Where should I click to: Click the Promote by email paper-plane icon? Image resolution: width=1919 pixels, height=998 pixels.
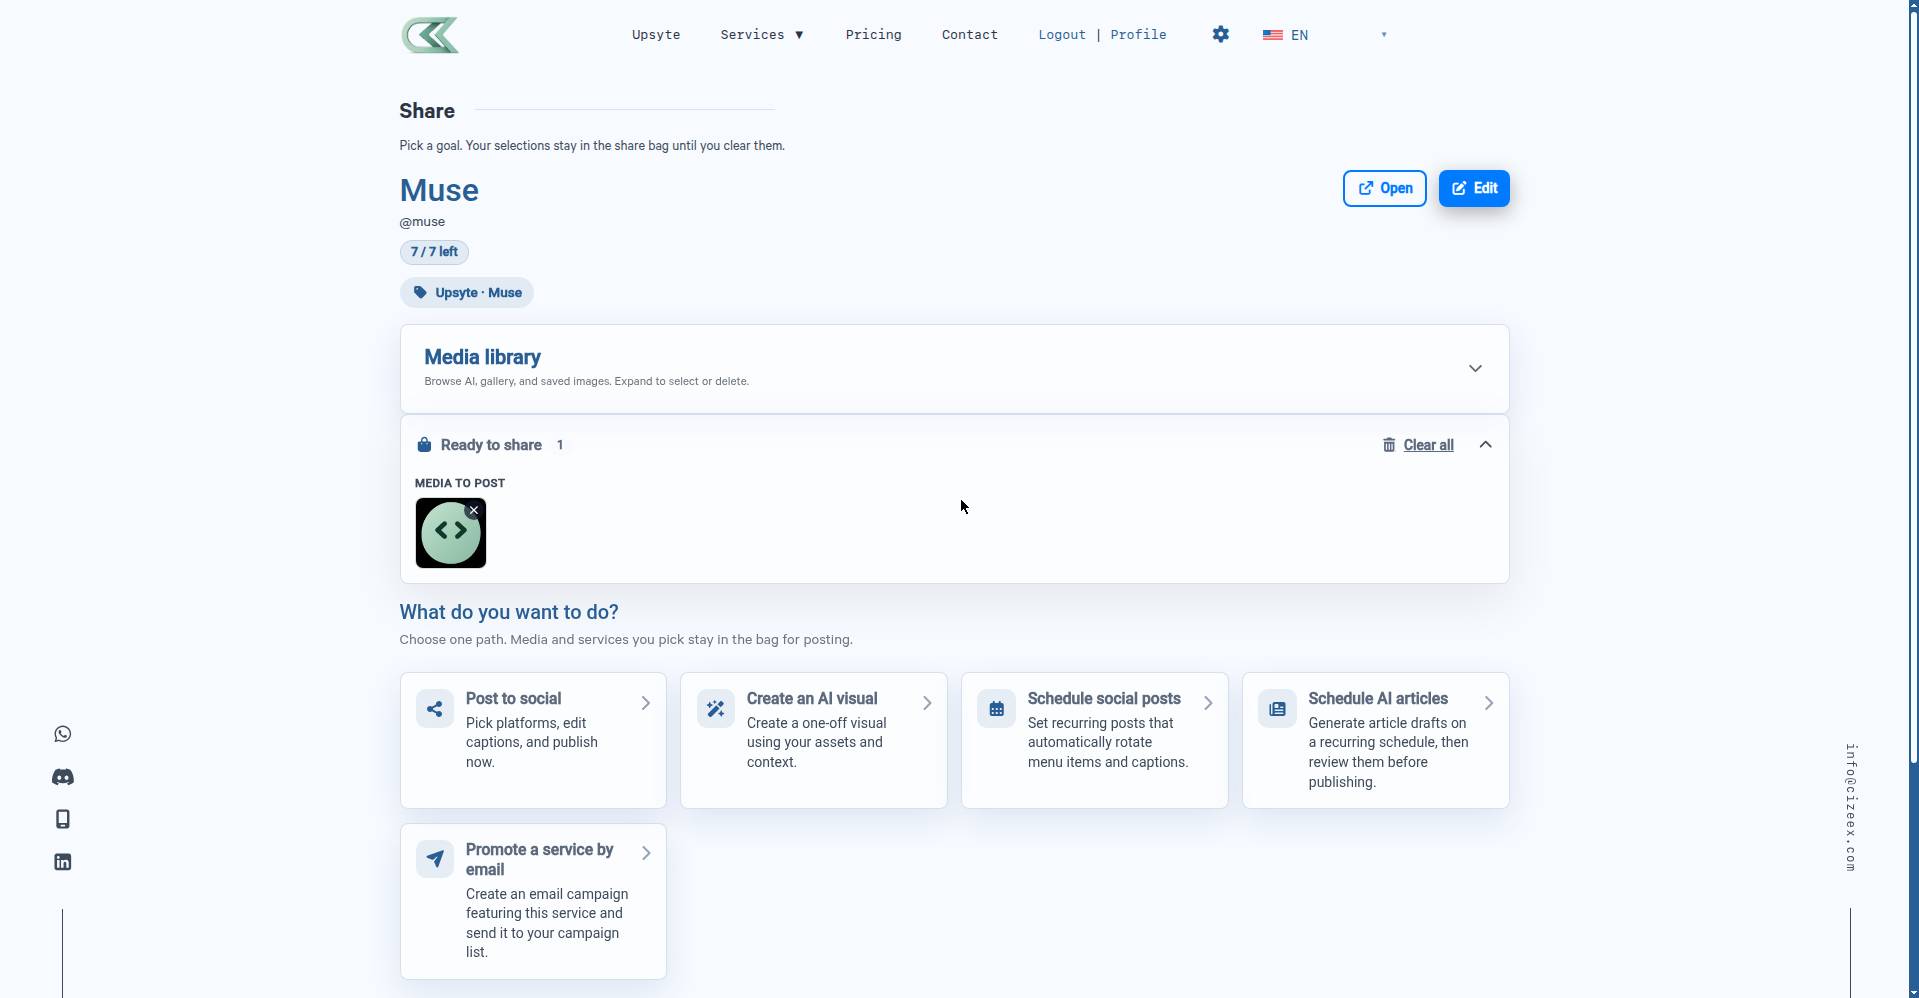pyautogui.click(x=435, y=860)
